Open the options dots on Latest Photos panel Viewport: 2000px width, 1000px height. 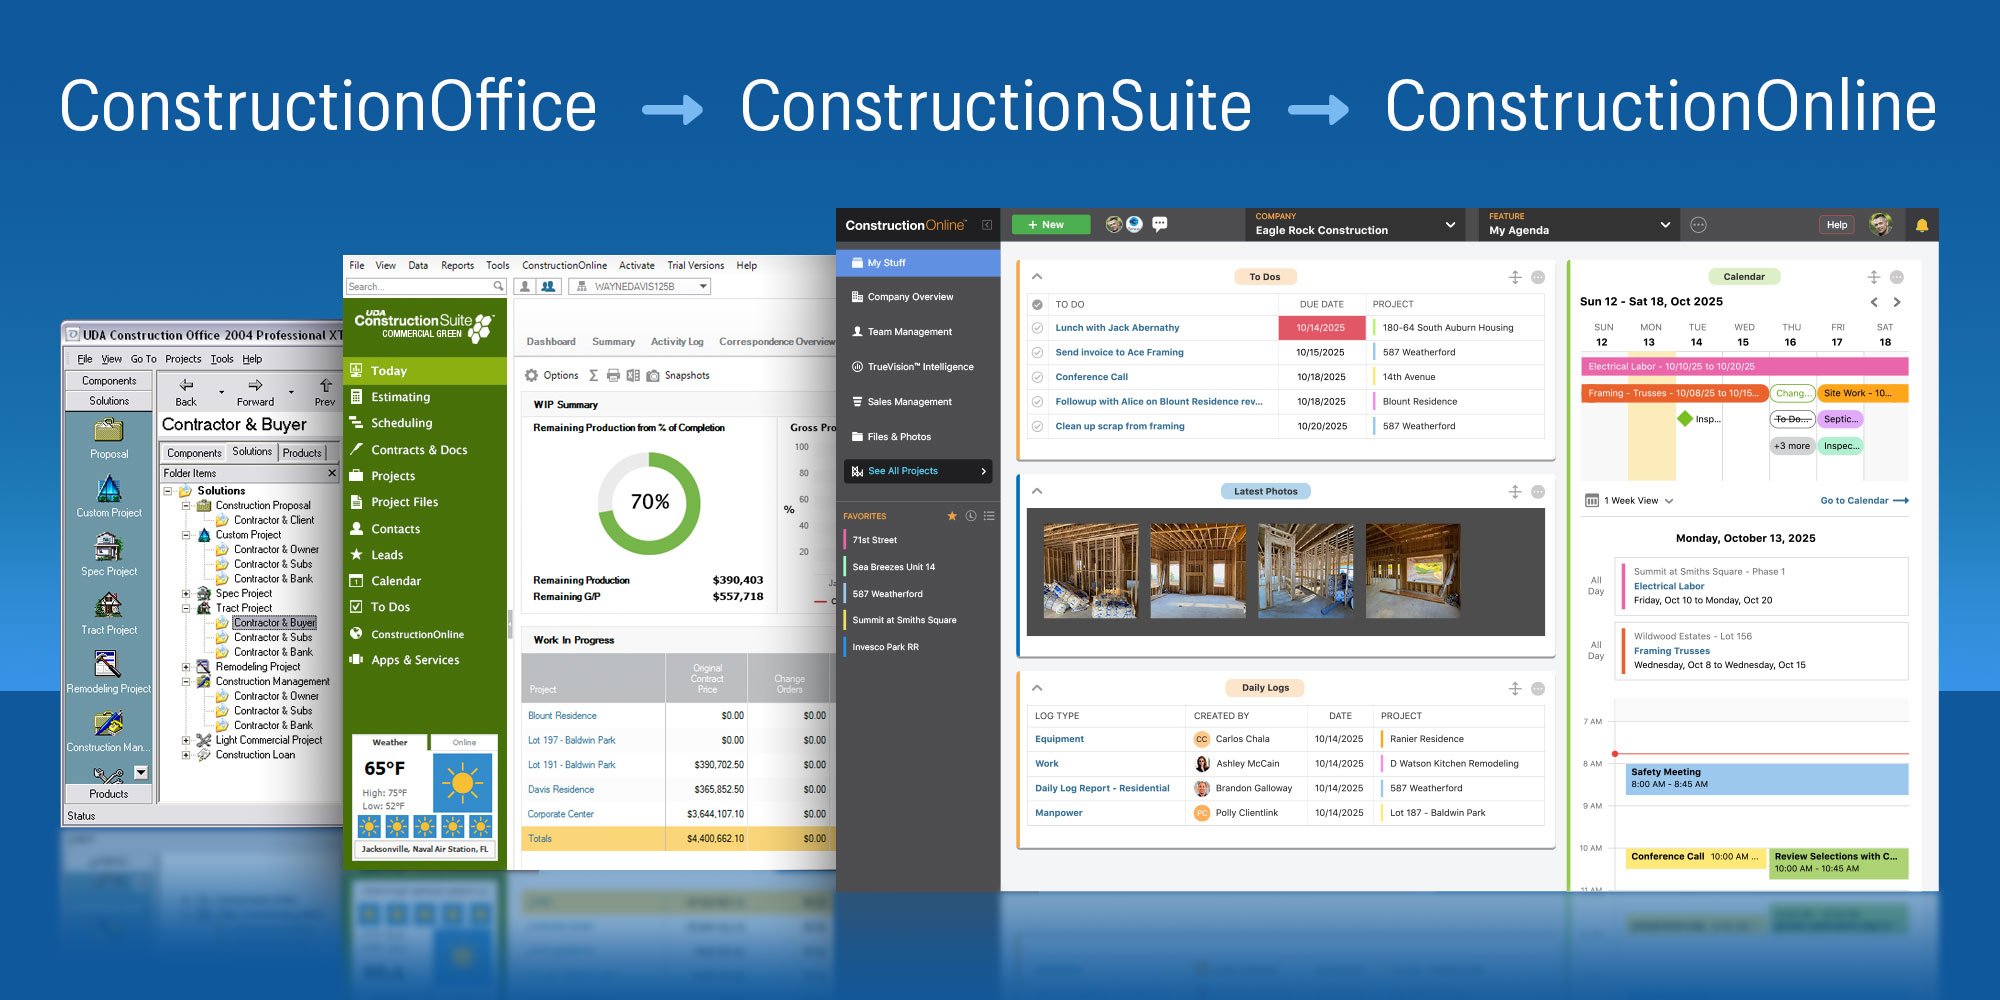[1538, 492]
